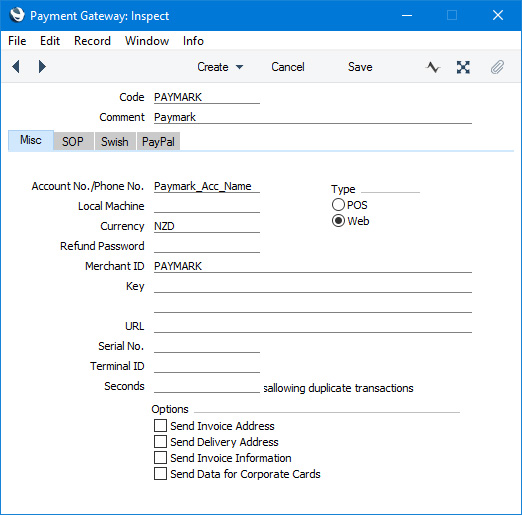The height and width of the screenshot is (515, 522).
Task: Switch to the Swish tab
Action: pyautogui.click(x=115, y=142)
